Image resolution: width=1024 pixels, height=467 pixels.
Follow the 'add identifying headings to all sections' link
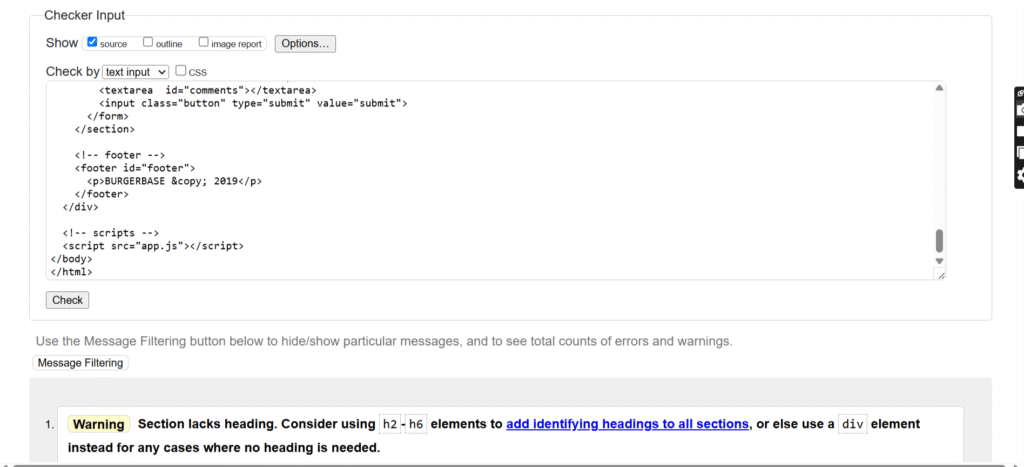627,424
